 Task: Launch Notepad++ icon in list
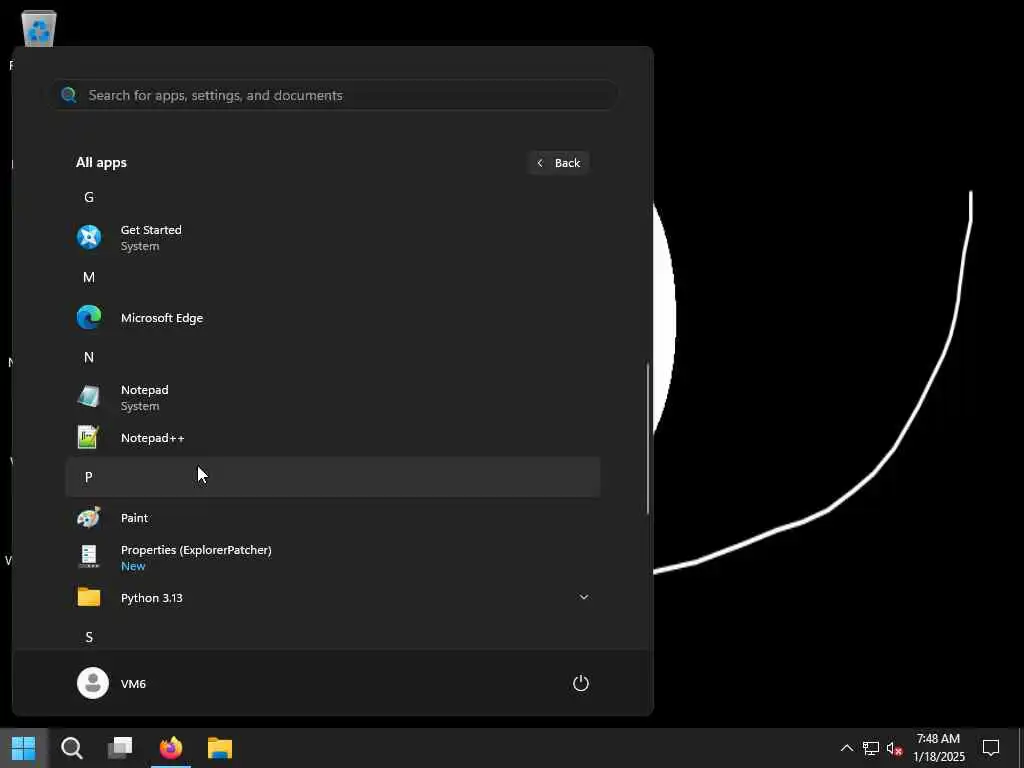[89, 438]
